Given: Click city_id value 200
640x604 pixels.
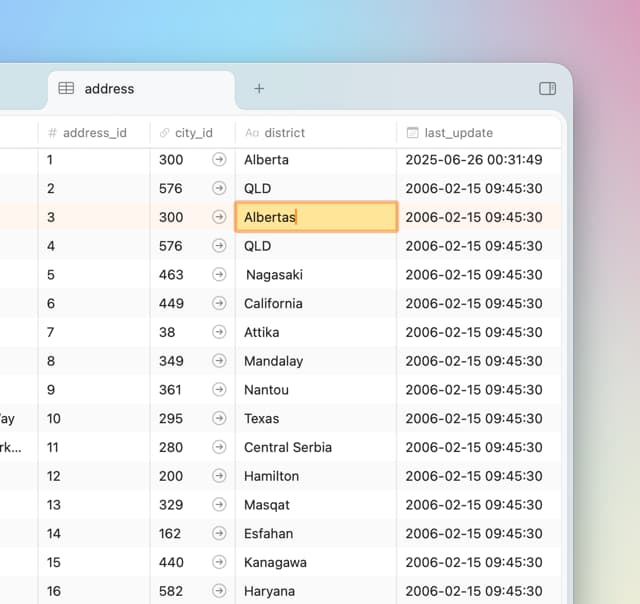Looking at the screenshot, I should [x=171, y=476].
